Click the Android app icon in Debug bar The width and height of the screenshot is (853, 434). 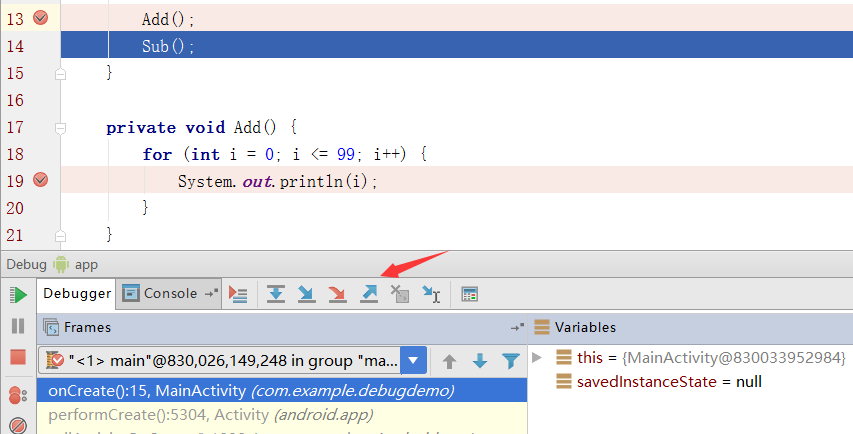click(x=61, y=264)
